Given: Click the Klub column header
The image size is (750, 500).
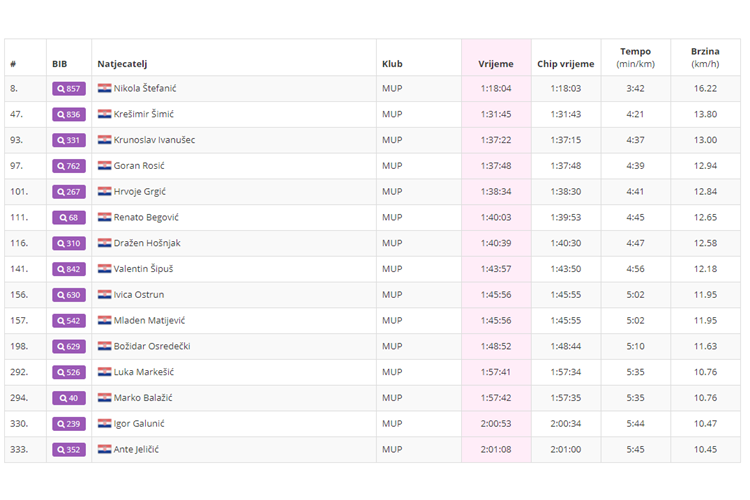Looking at the screenshot, I should coord(392,64).
